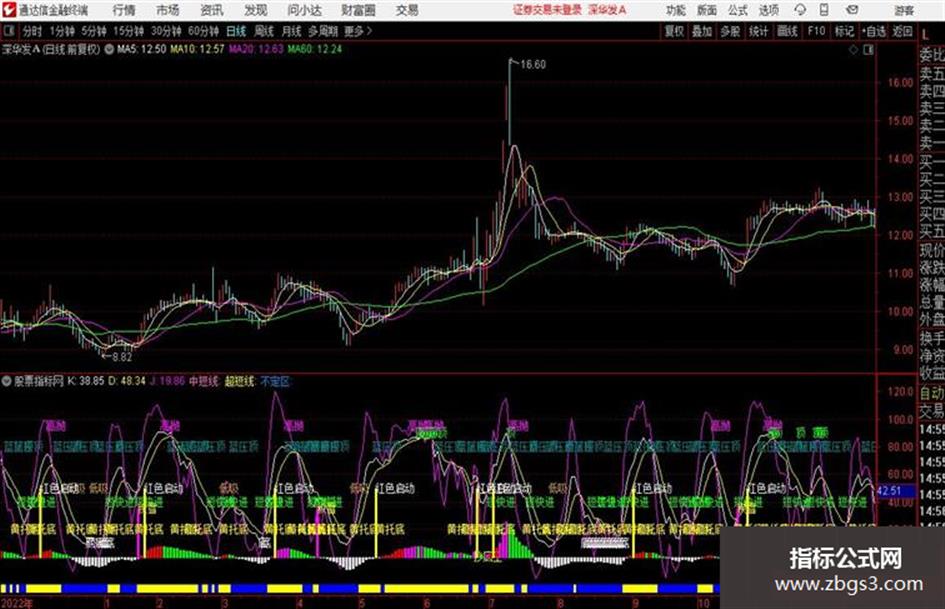Open the 发现 menu

point(256,10)
